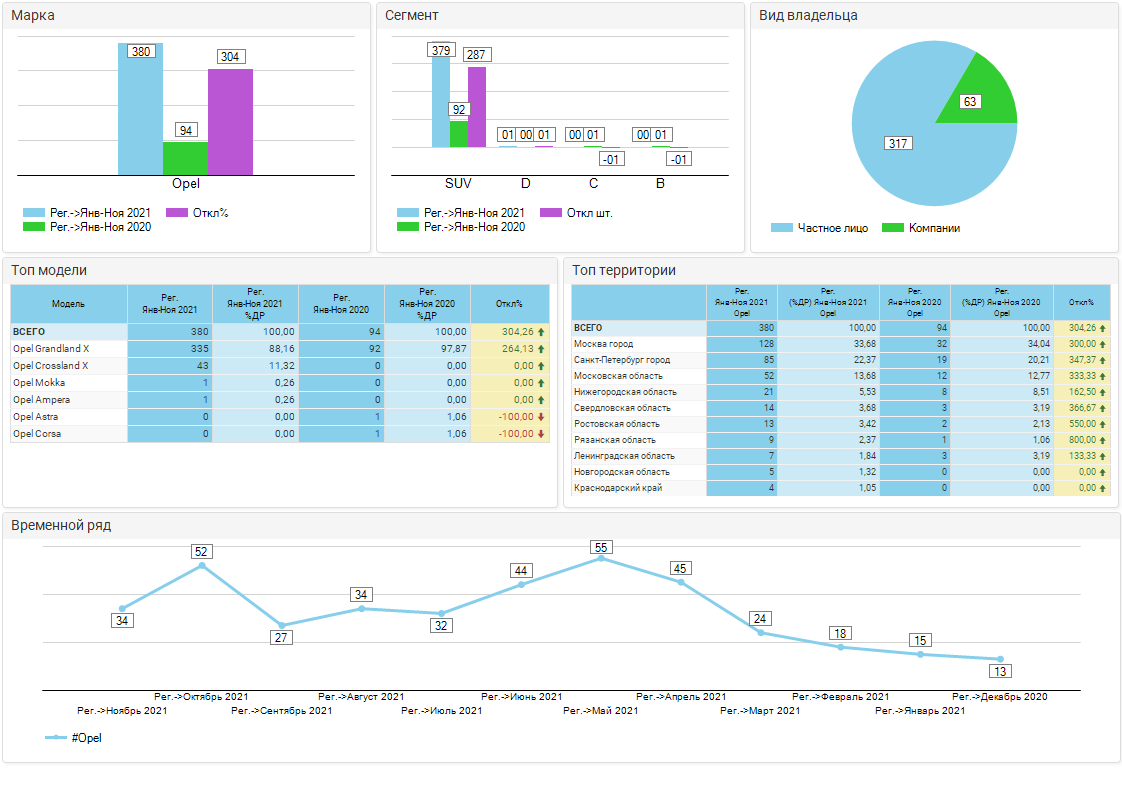1122x793 pixels.
Task: Click the #Opel line legend marker
Action: click(x=56, y=738)
